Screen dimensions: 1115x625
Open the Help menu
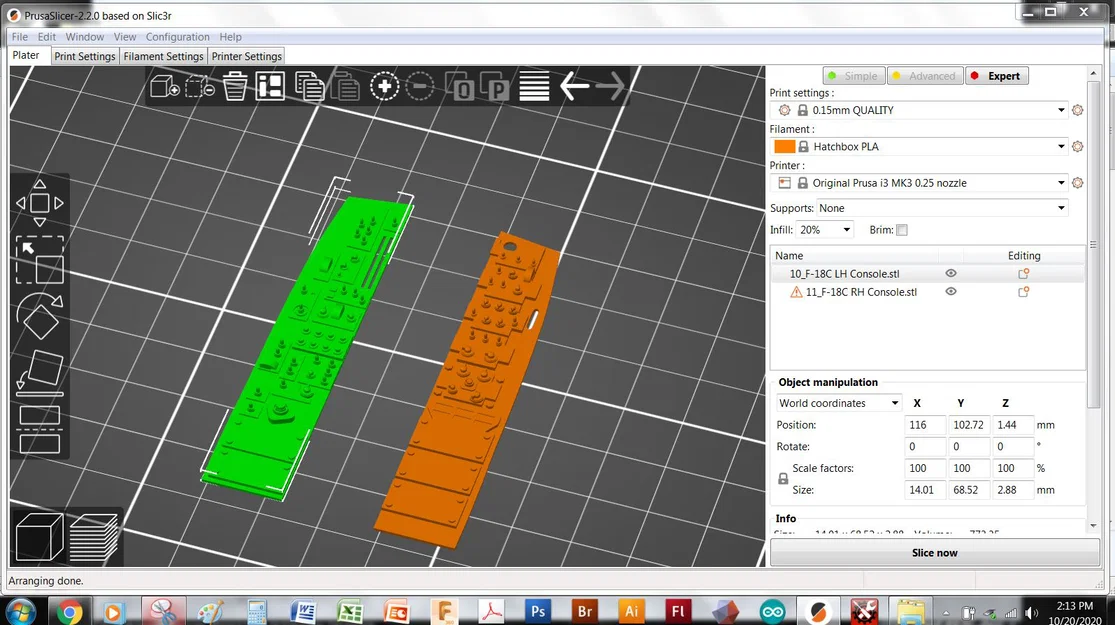[230, 37]
